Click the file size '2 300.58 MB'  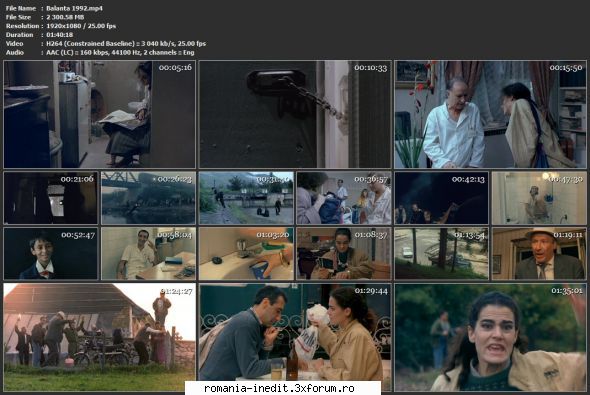[x=65, y=17]
